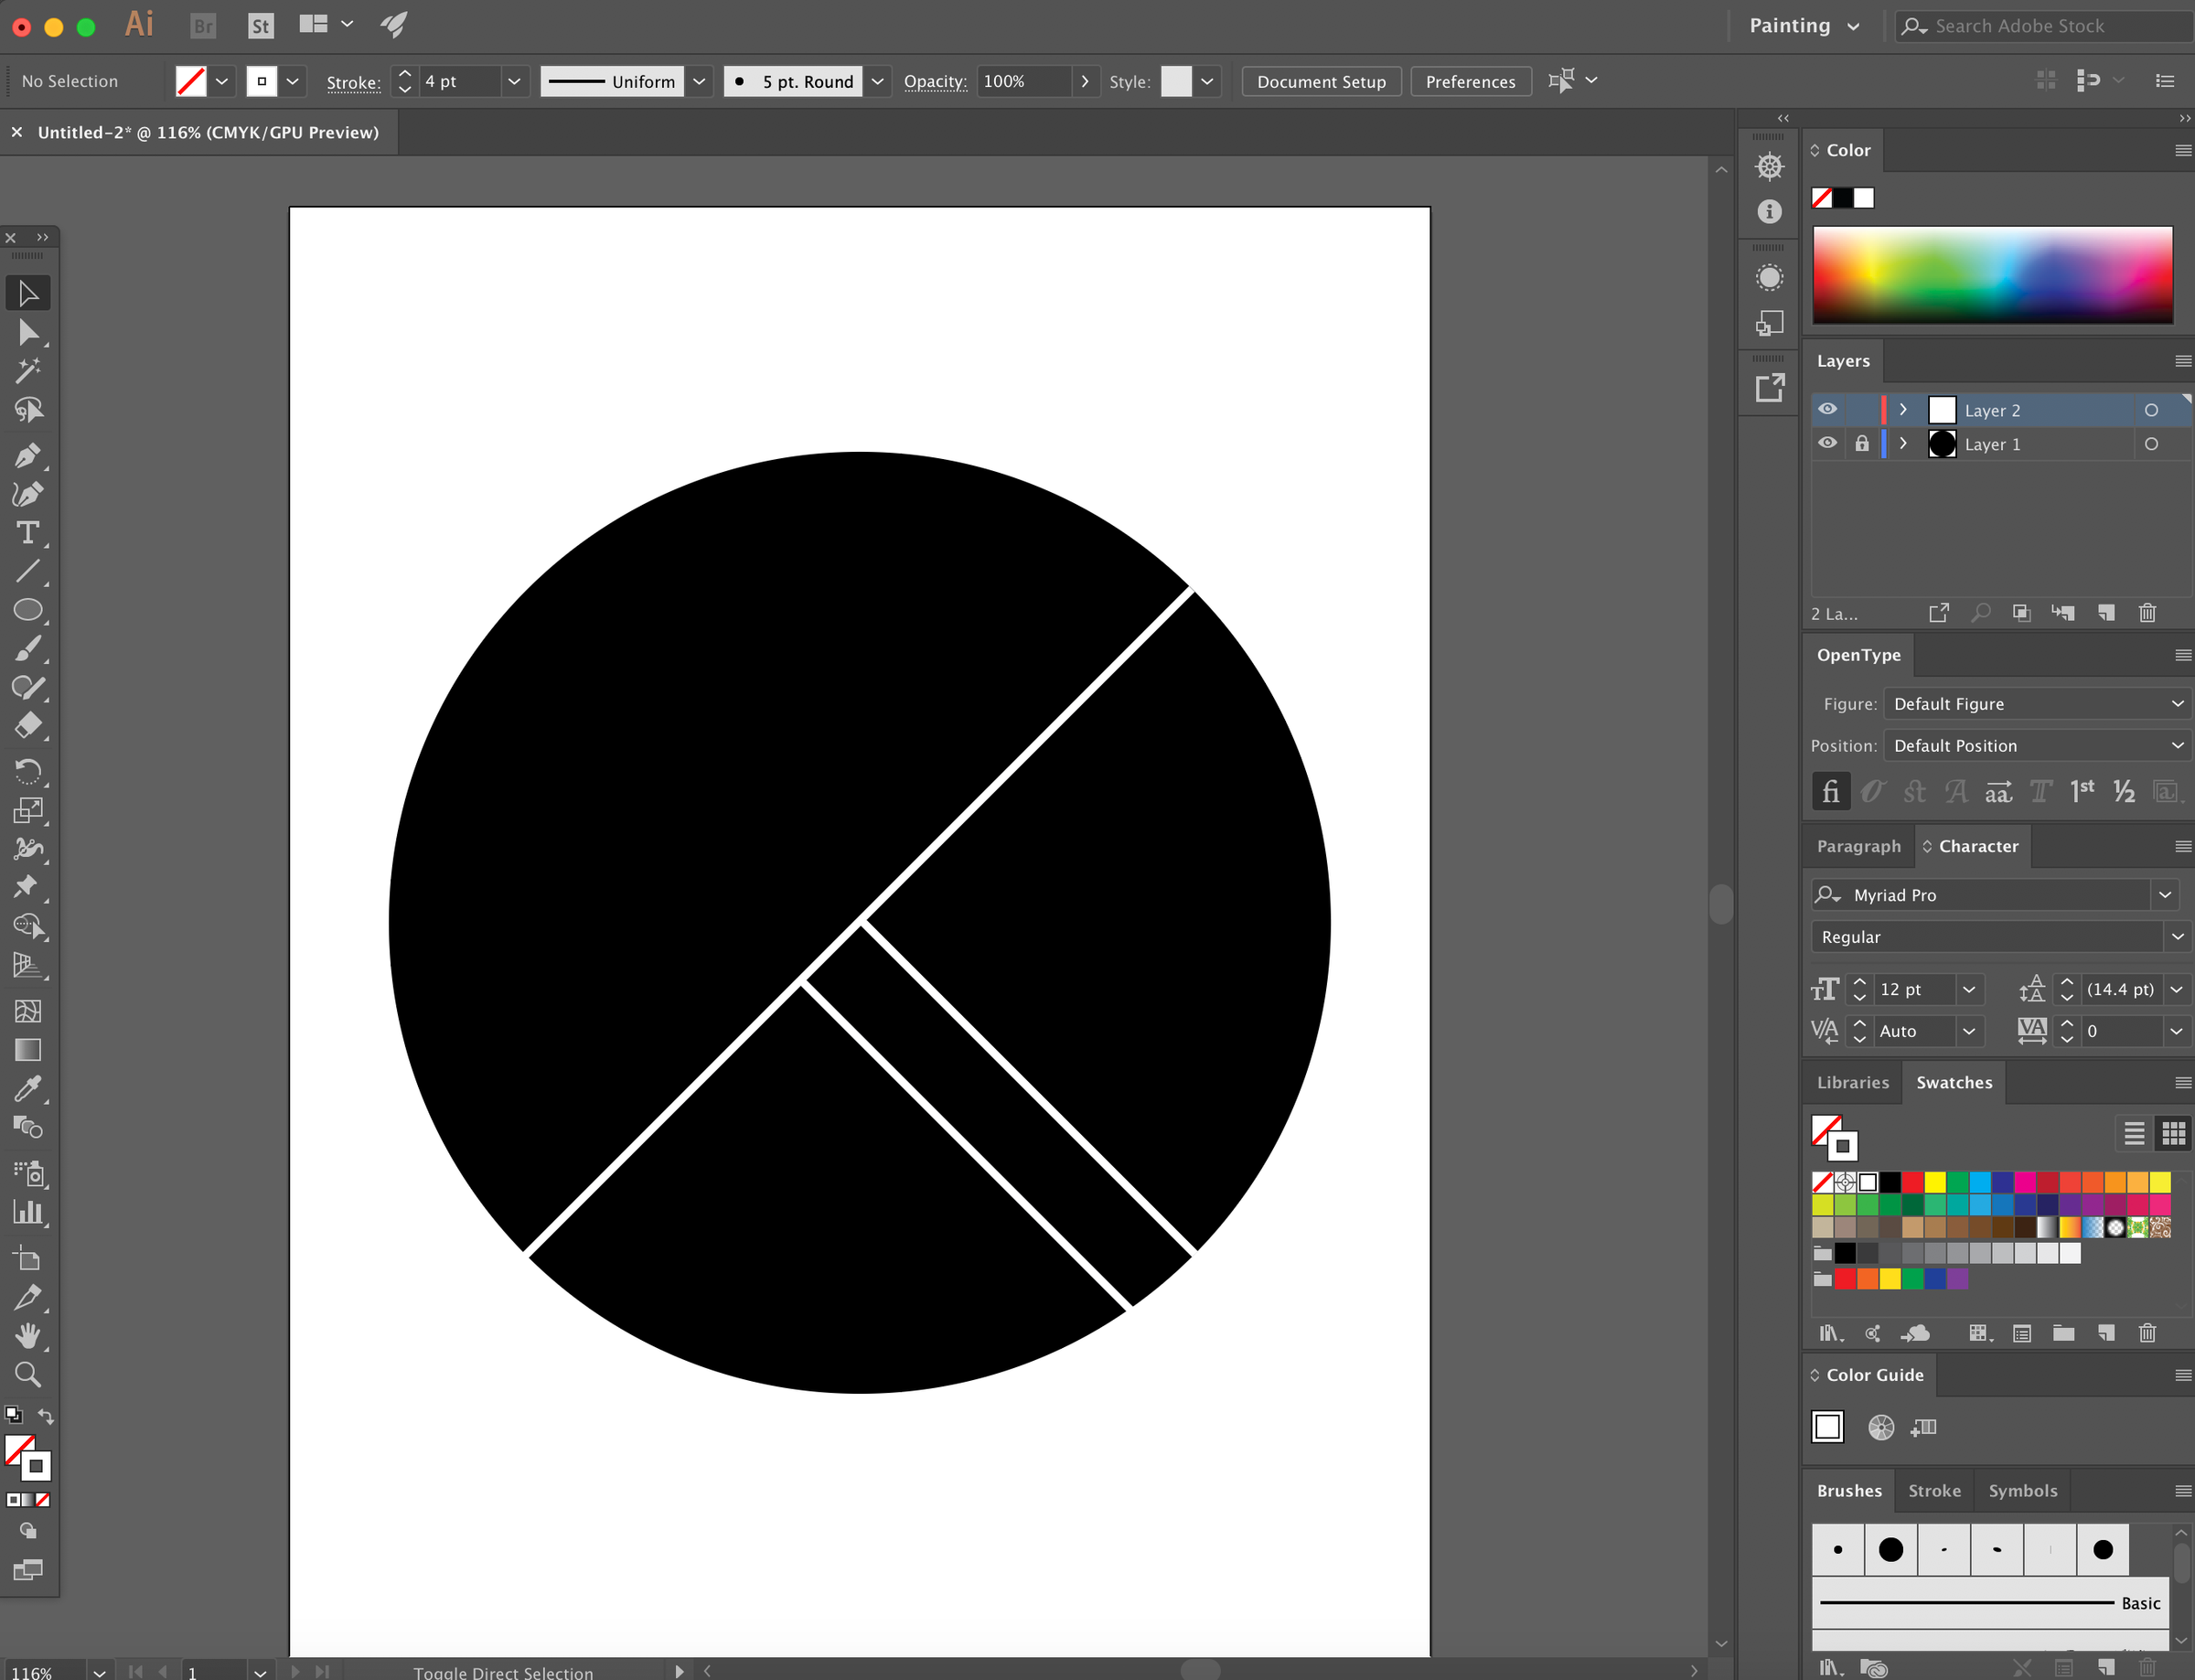Open the Figure dropdown in OpenType panel
The image size is (2195, 1680).
pos(2037,703)
